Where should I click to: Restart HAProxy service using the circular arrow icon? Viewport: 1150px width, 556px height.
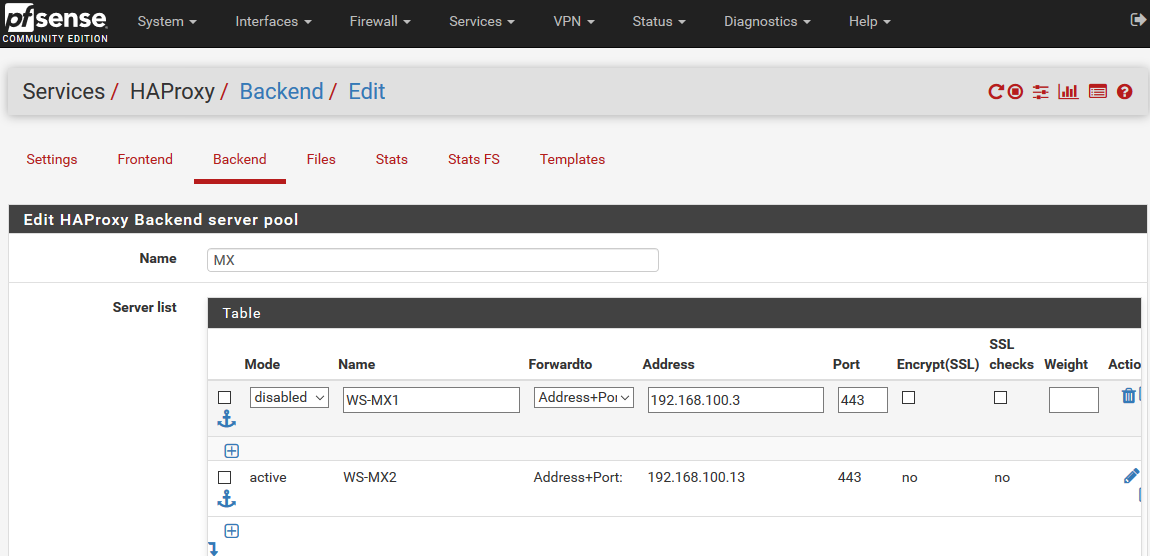tap(995, 92)
